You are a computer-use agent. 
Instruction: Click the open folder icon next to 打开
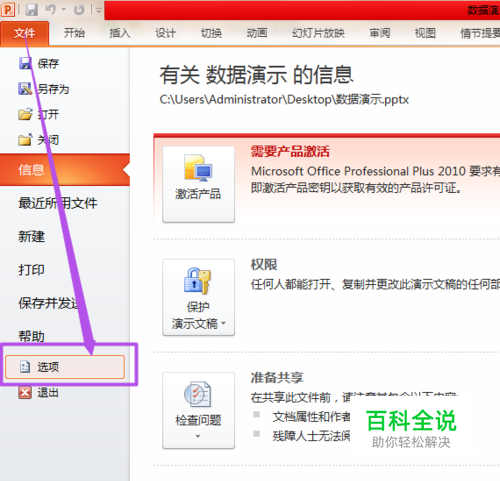25,114
